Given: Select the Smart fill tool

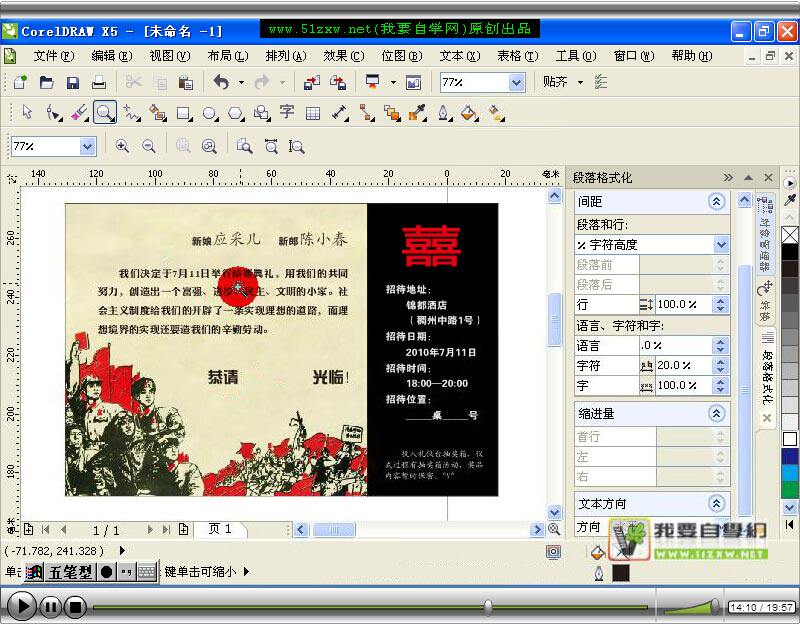Looking at the screenshot, I should 157,112.
